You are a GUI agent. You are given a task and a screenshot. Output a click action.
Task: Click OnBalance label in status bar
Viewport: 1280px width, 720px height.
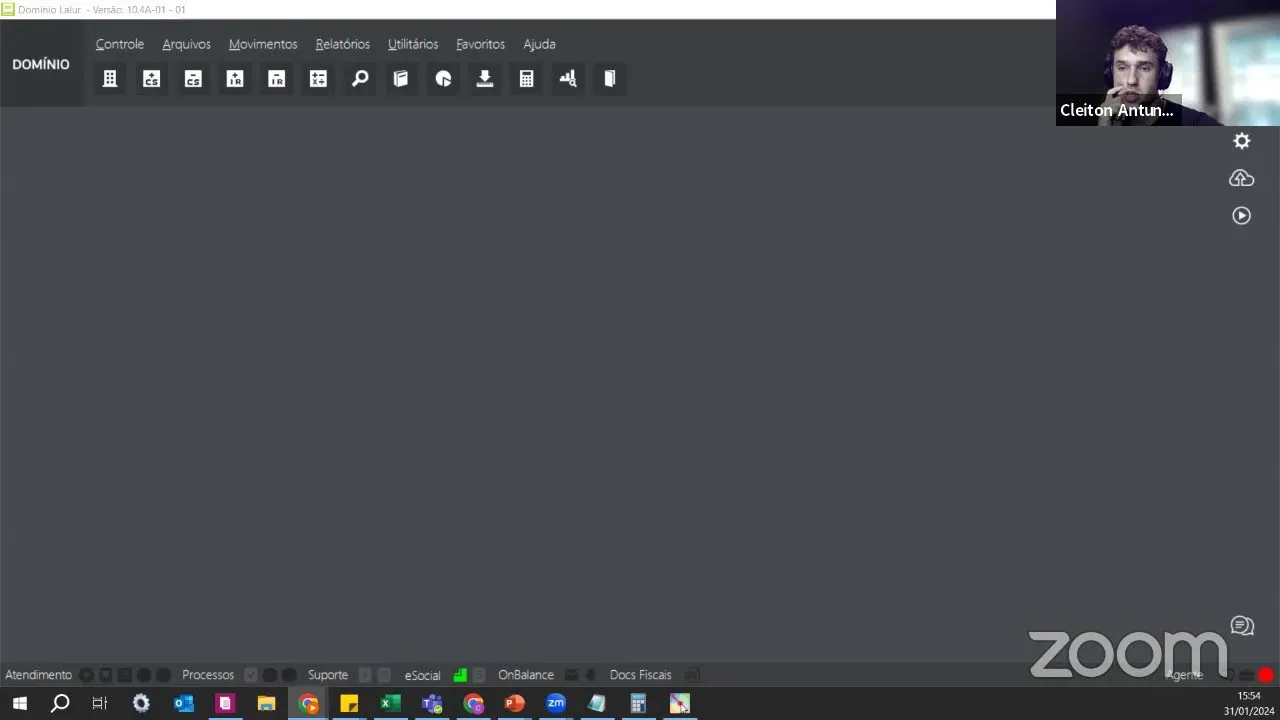(x=526, y=675)
